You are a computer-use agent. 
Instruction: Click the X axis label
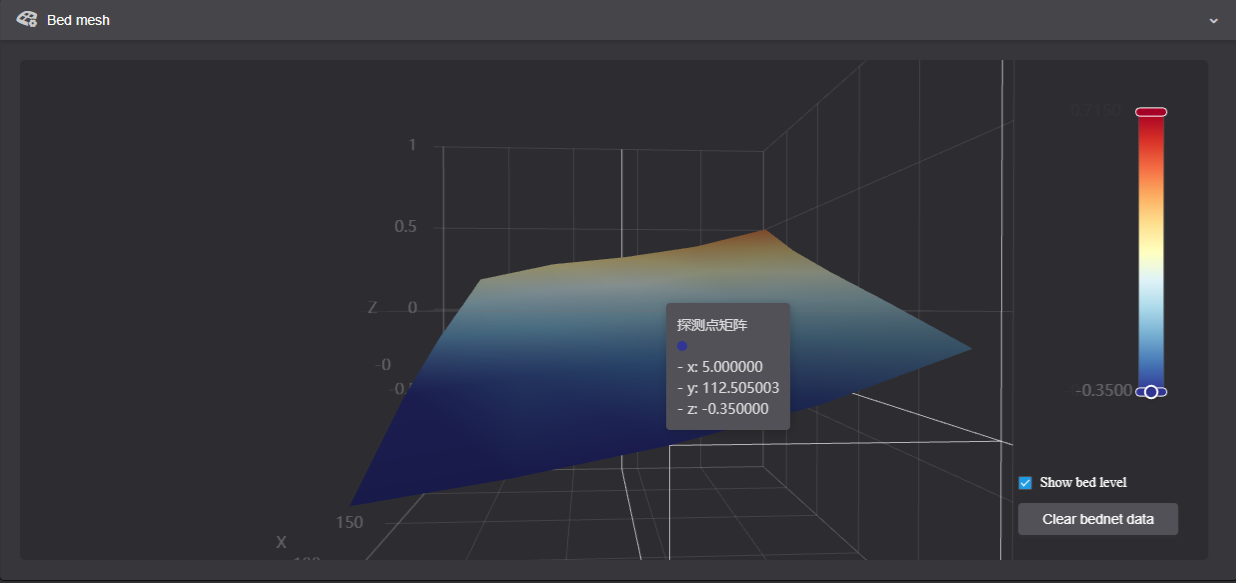point(281,542)
